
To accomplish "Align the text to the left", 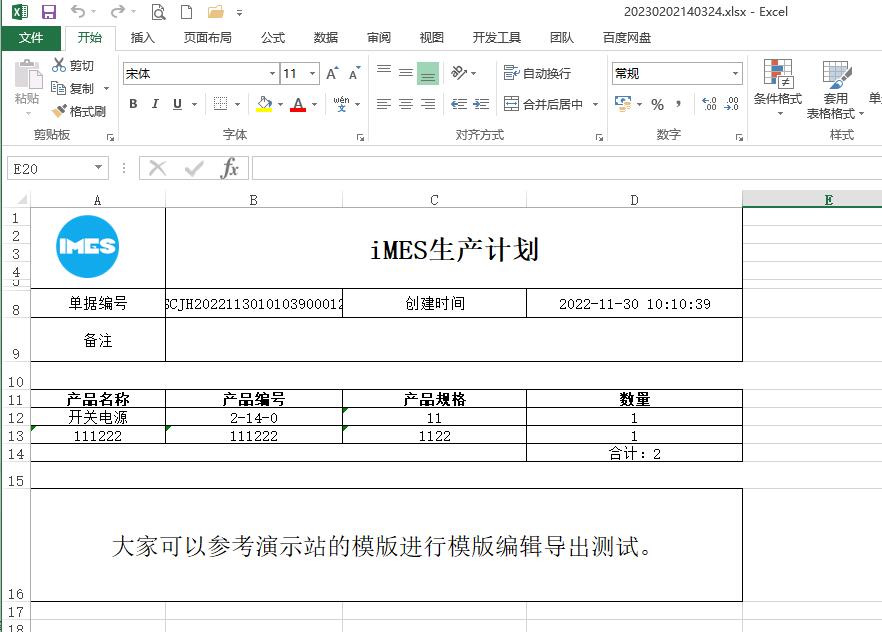I will point(384,104).
